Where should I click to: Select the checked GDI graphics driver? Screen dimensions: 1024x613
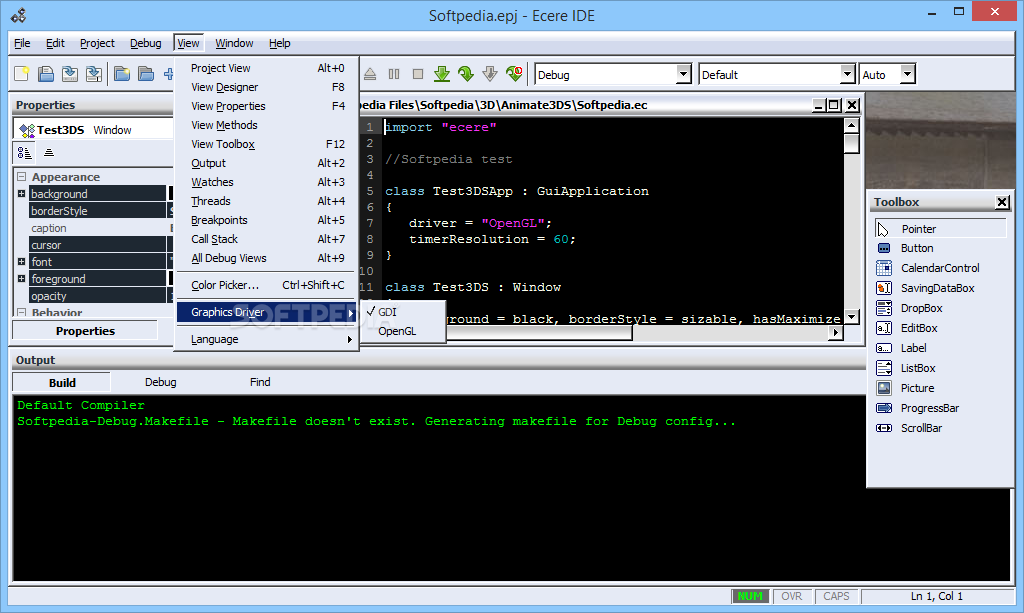click(x=403, y=312)
